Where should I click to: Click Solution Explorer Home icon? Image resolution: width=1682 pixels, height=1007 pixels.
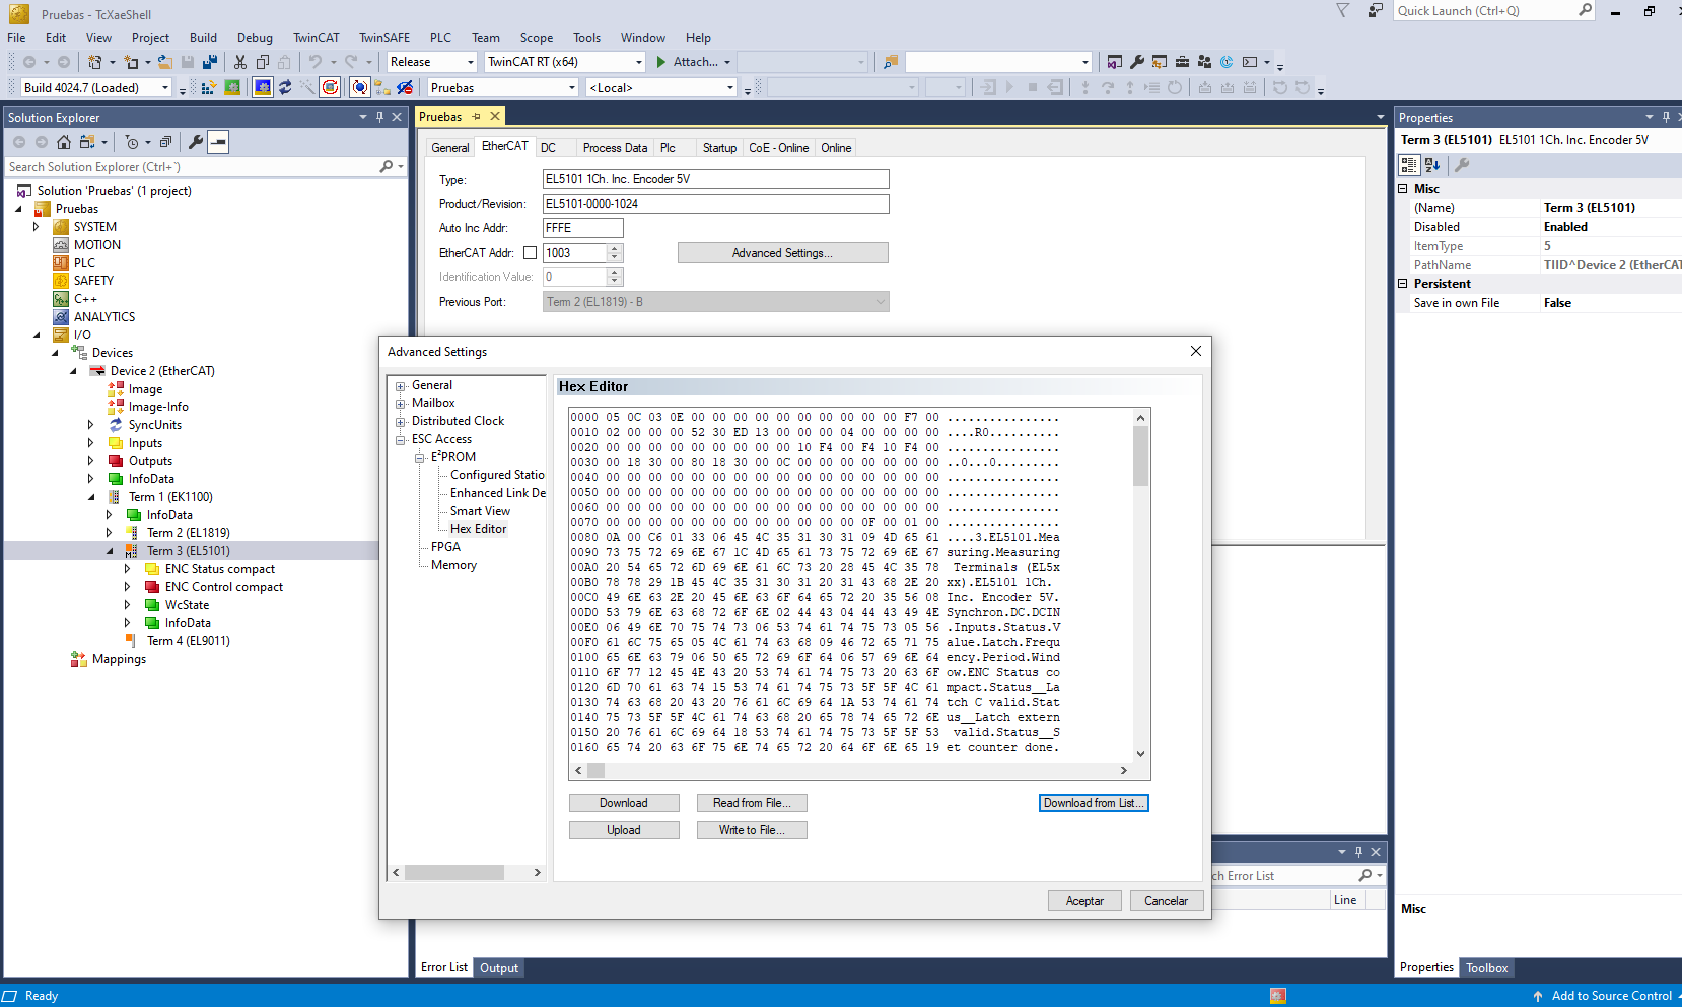coord(64,142)
